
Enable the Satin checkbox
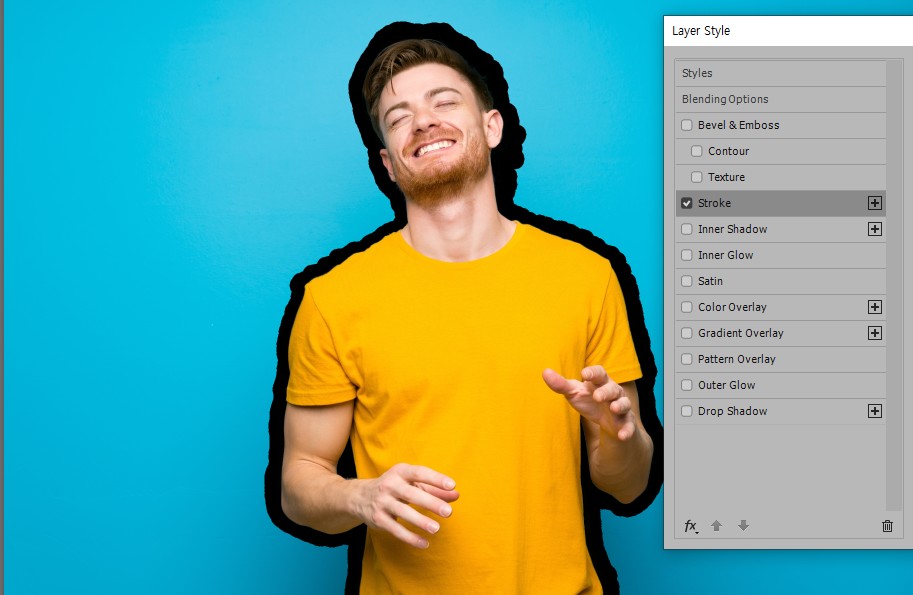click(686, 281)
